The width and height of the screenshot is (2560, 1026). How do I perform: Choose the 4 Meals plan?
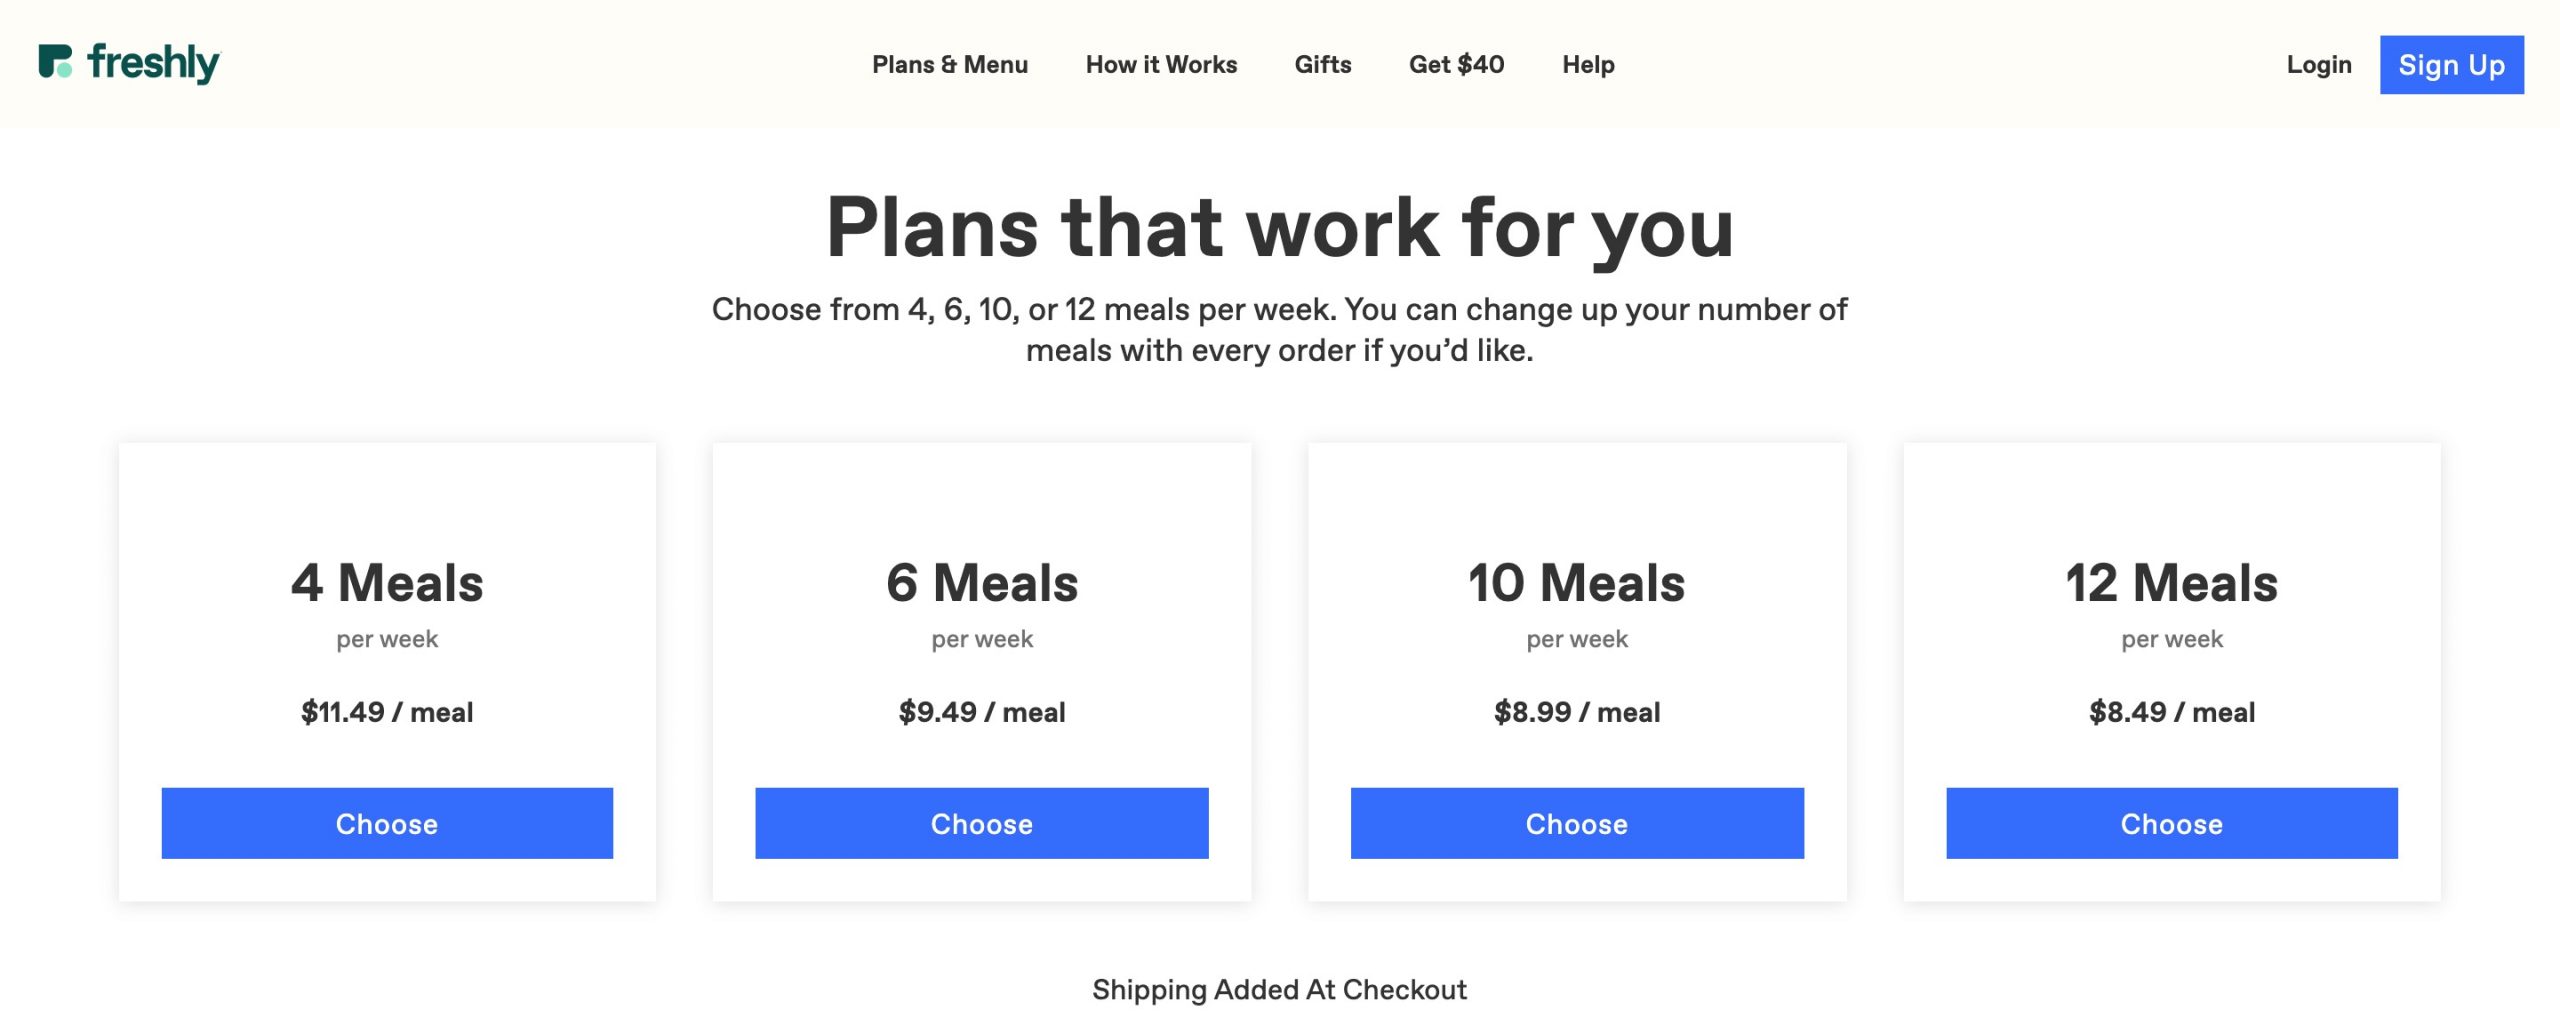pos(387,823)
